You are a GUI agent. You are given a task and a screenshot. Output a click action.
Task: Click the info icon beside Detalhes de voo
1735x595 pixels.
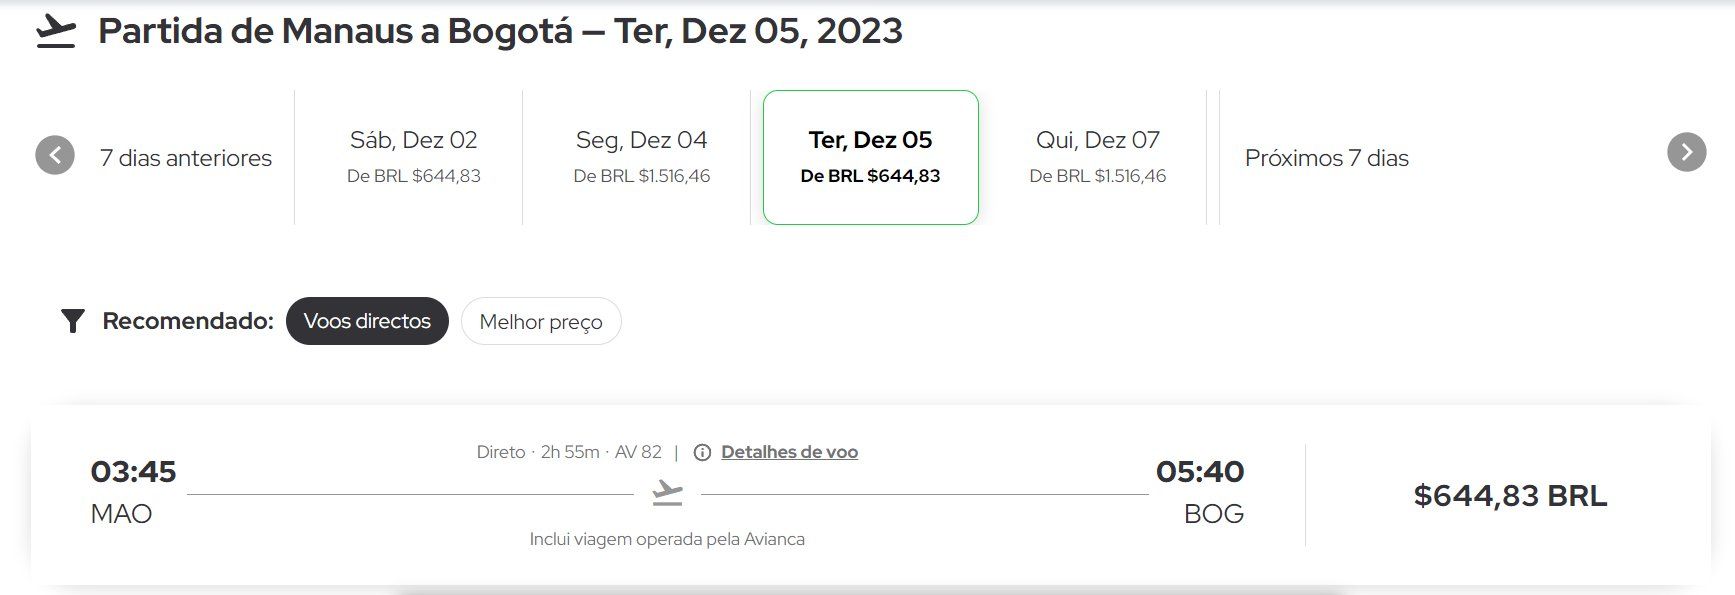[702, 452]
